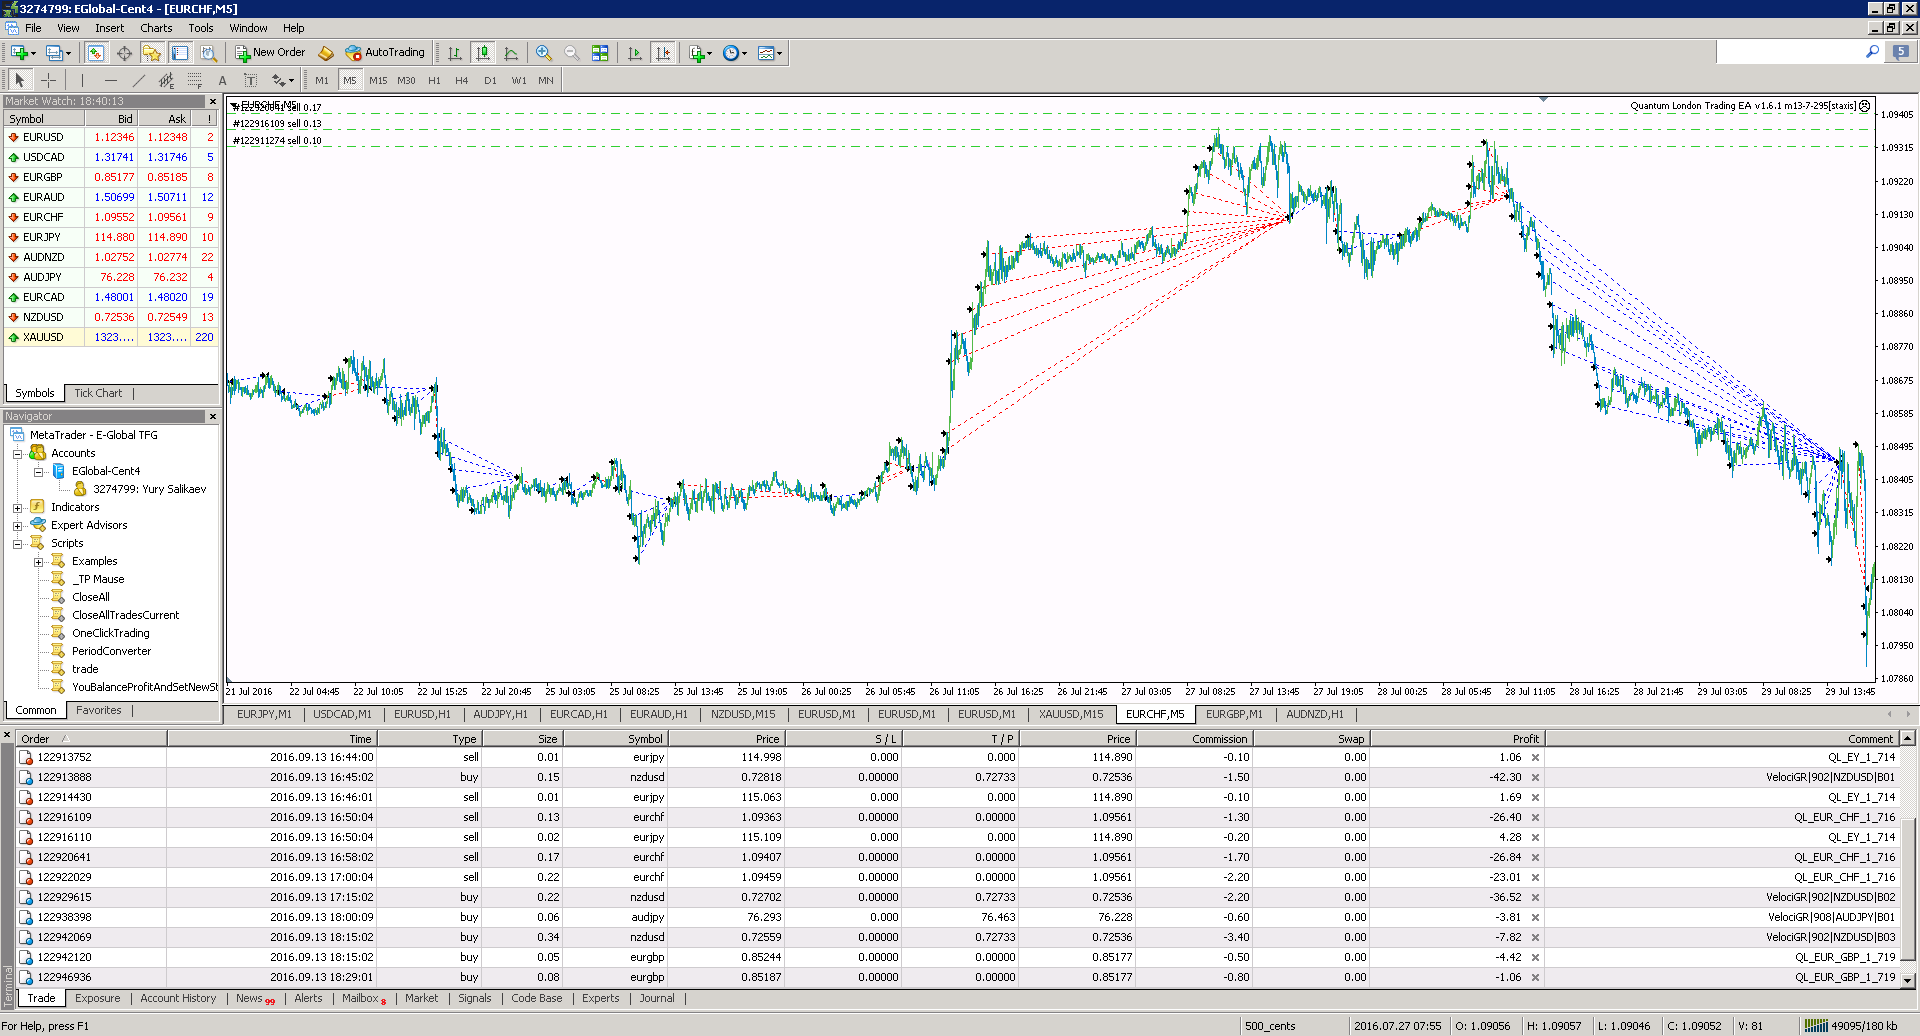The width and height of the screenshot is (1920, 1036).
Task: Switch timeframe to M1
Action: pyautogui.click(x=322, y=80)
